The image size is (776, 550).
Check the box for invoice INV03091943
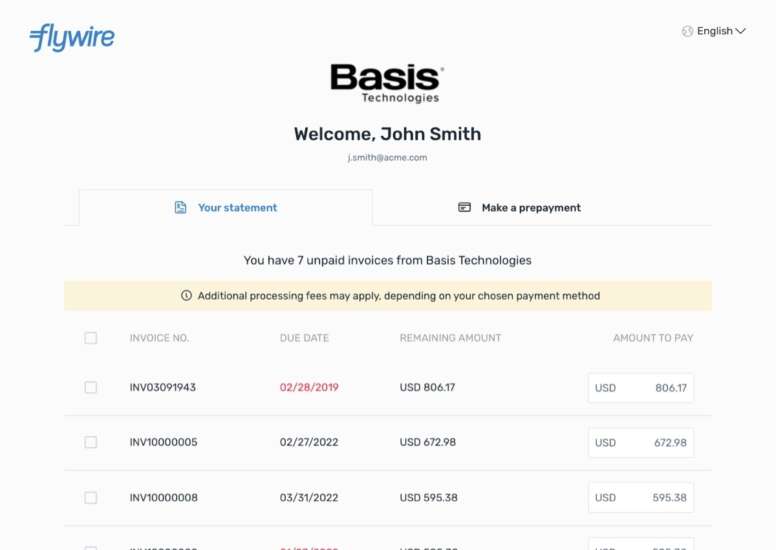click(91, 387)
